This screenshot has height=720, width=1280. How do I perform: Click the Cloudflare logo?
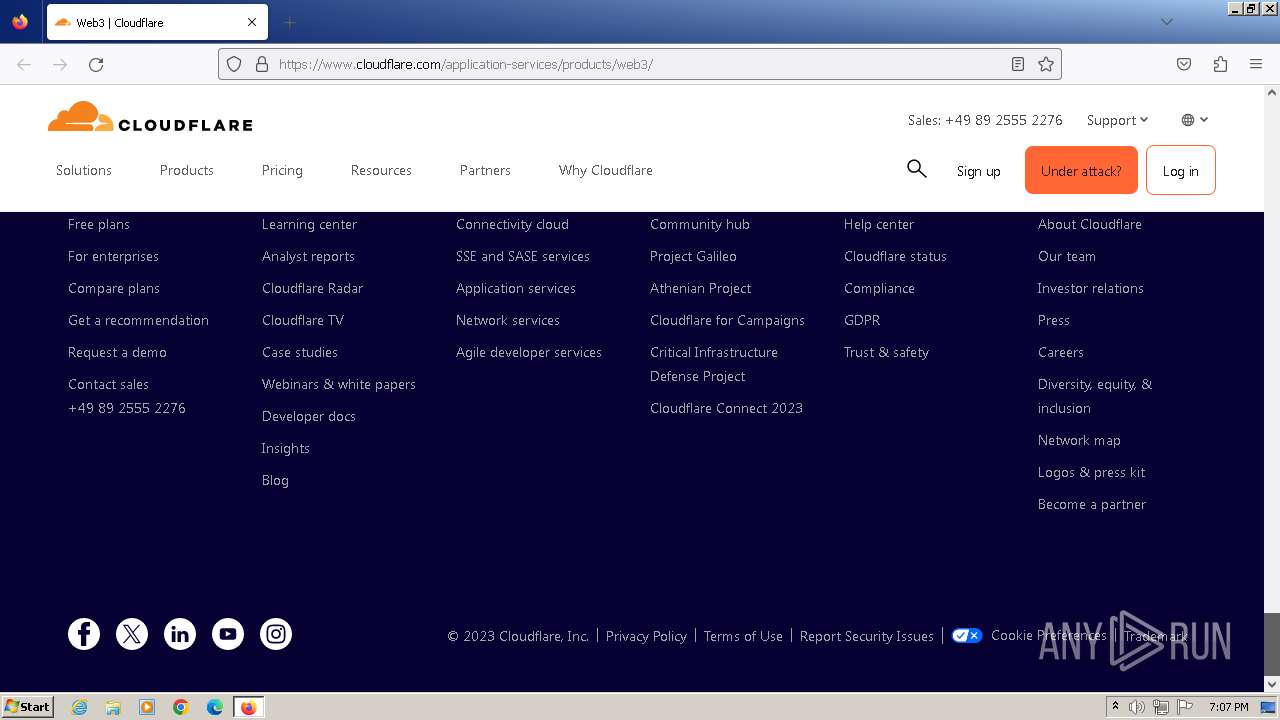click(150, 117)
